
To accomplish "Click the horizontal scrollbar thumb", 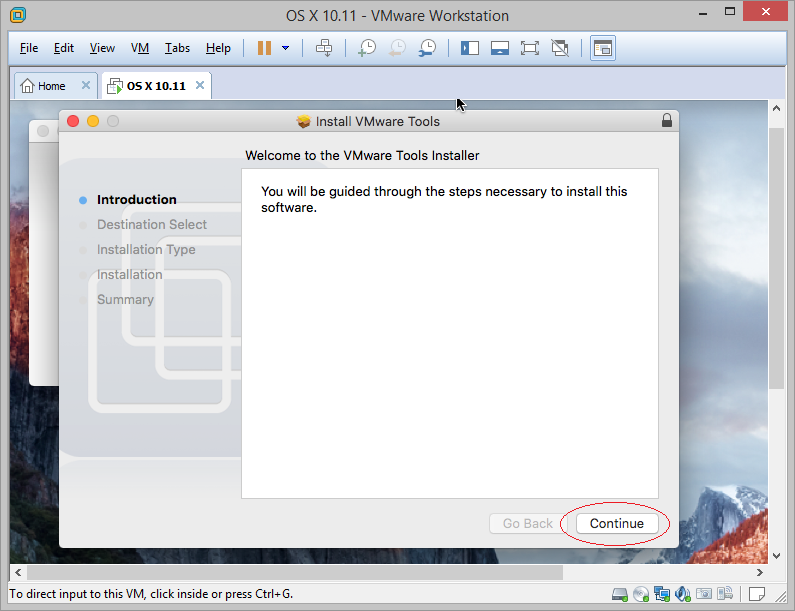I will 295,572.
